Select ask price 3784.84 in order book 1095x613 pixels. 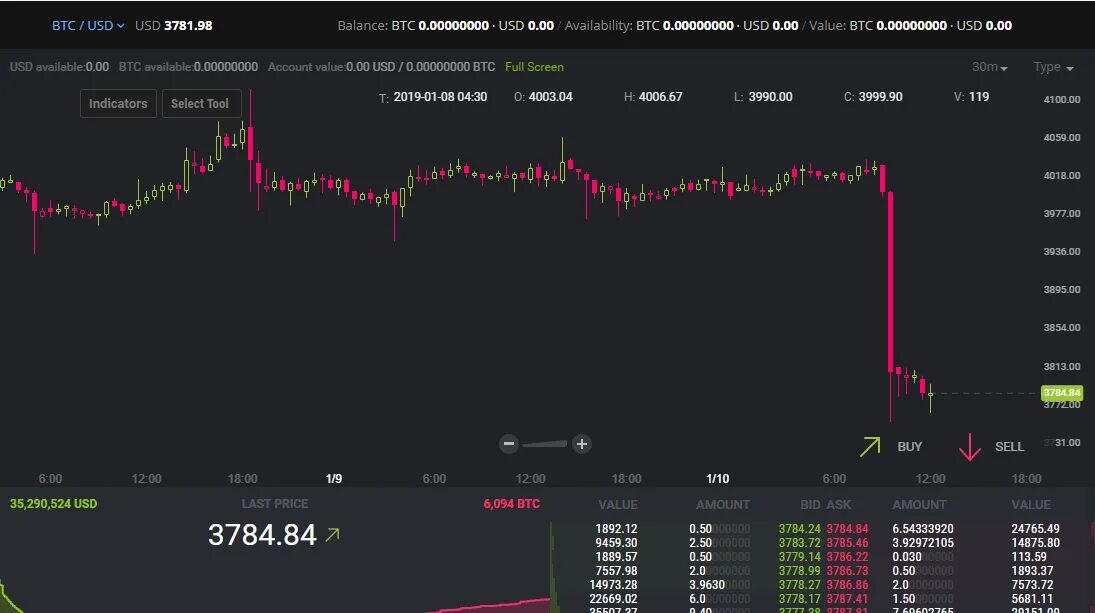[x=848, y=529]
